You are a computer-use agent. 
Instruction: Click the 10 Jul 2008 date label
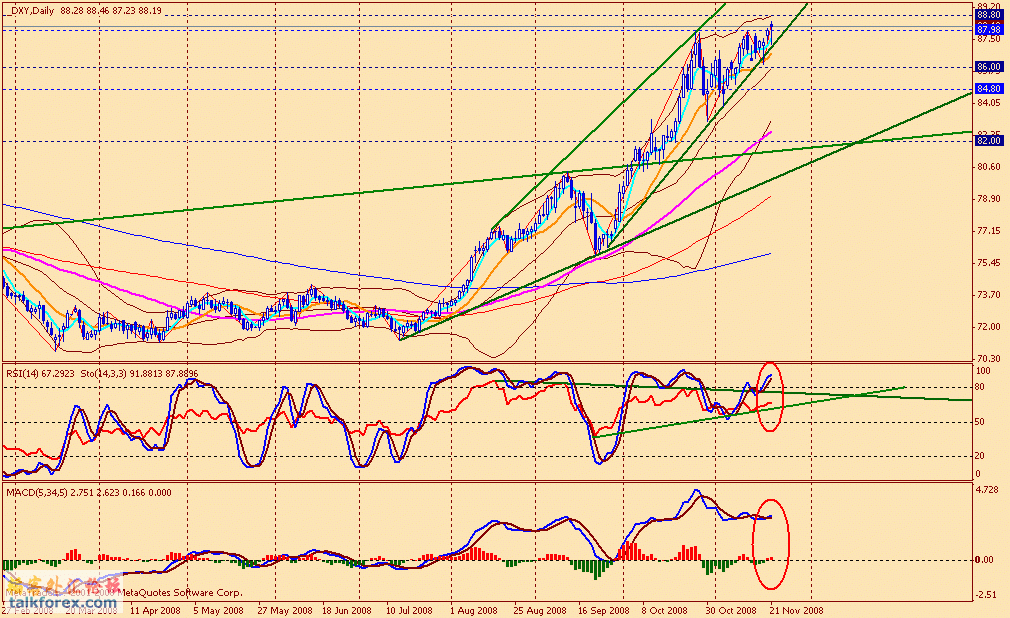(x=410, y=610)
